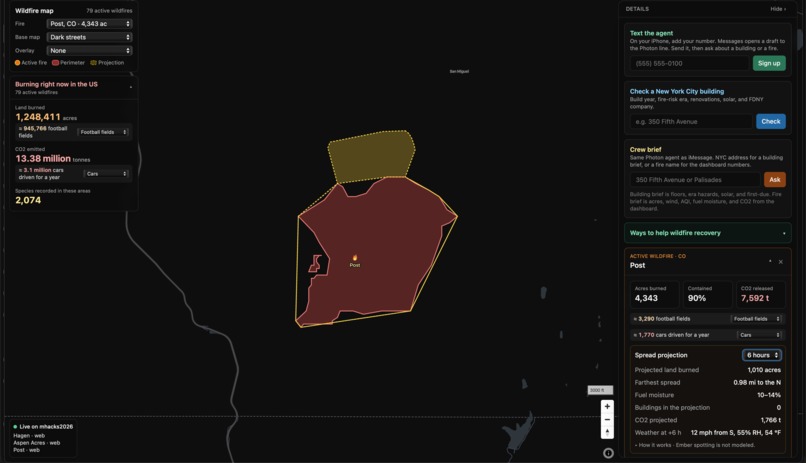Click the small perimeter patch west of the Post marker

click(315, 264)
